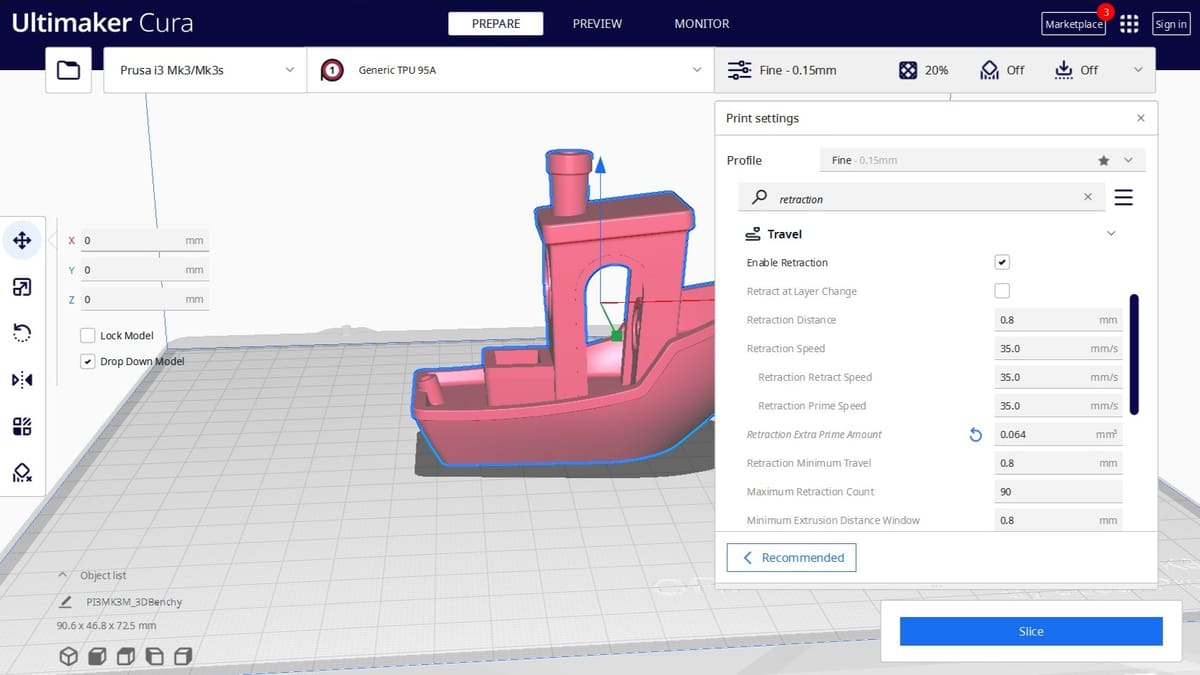Switch to front view cube
Image resolution: width=1200 pixels, height=675 pixels.
pos(97,656)
